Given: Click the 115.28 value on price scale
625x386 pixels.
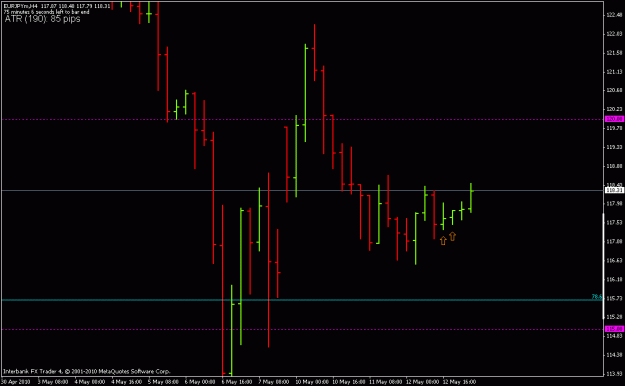Looking at the screenshot, I should point(614,317).
